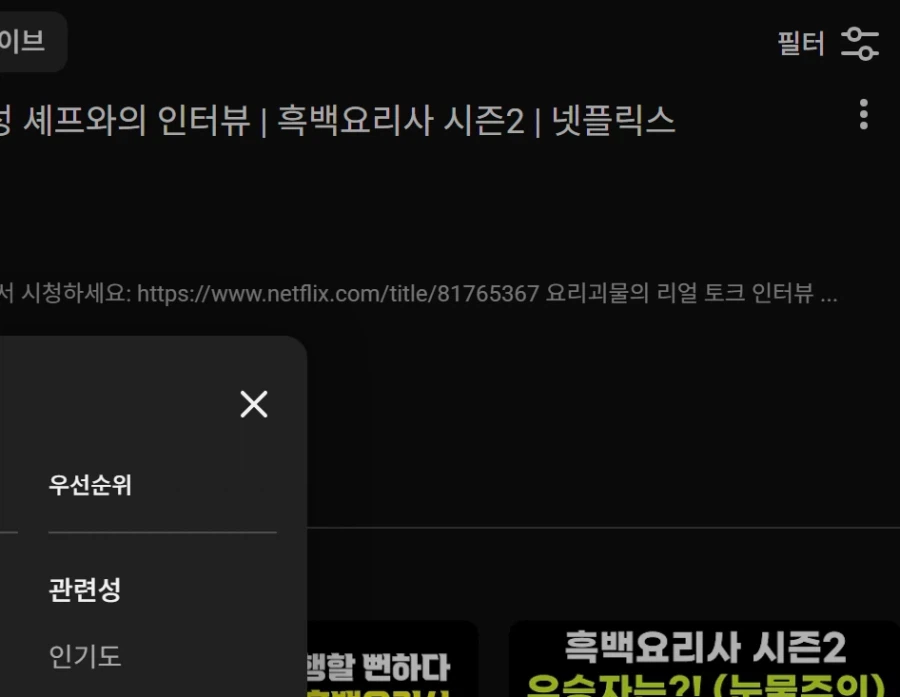Click the 우선순위 section header in dialog
This screenshot has width=900, height=697.
tap(91, 485)
